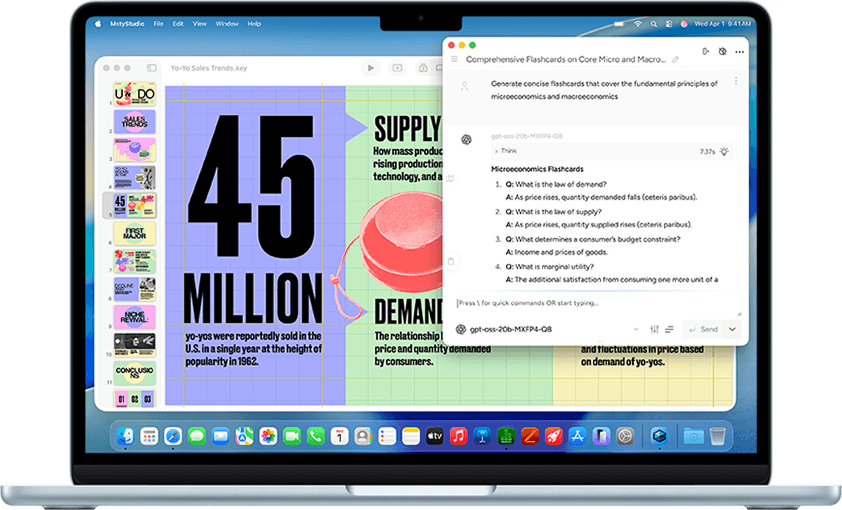Open Calendar from the Dock
The image size is (842, 510).
point(339,436)
